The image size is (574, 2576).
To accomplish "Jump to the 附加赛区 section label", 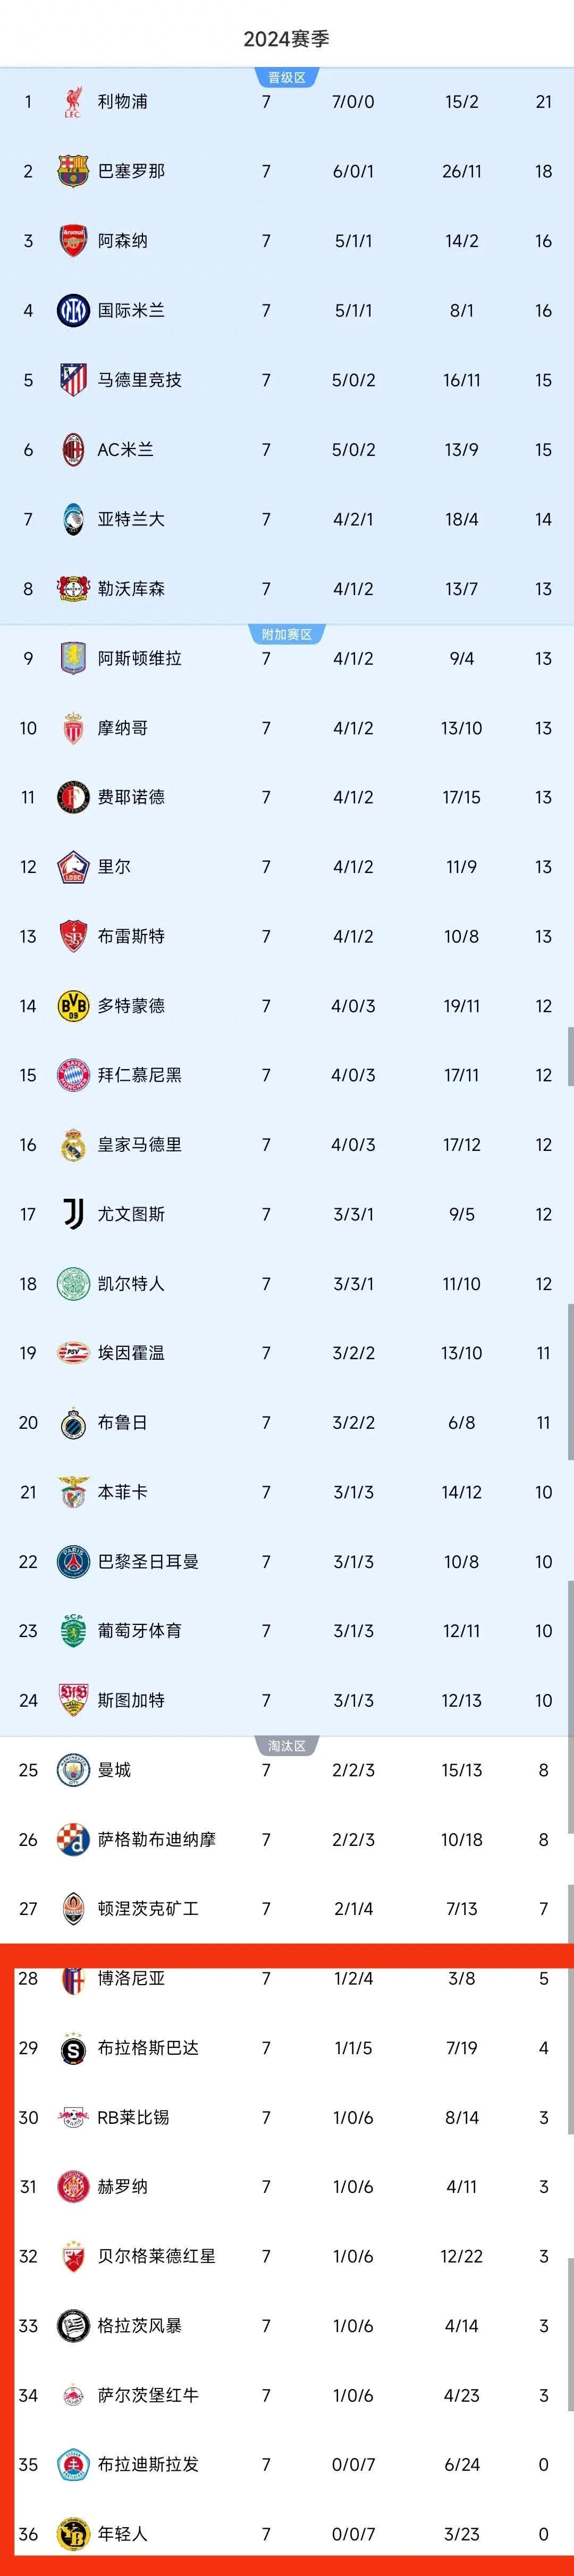I will (x=287, y=635).
